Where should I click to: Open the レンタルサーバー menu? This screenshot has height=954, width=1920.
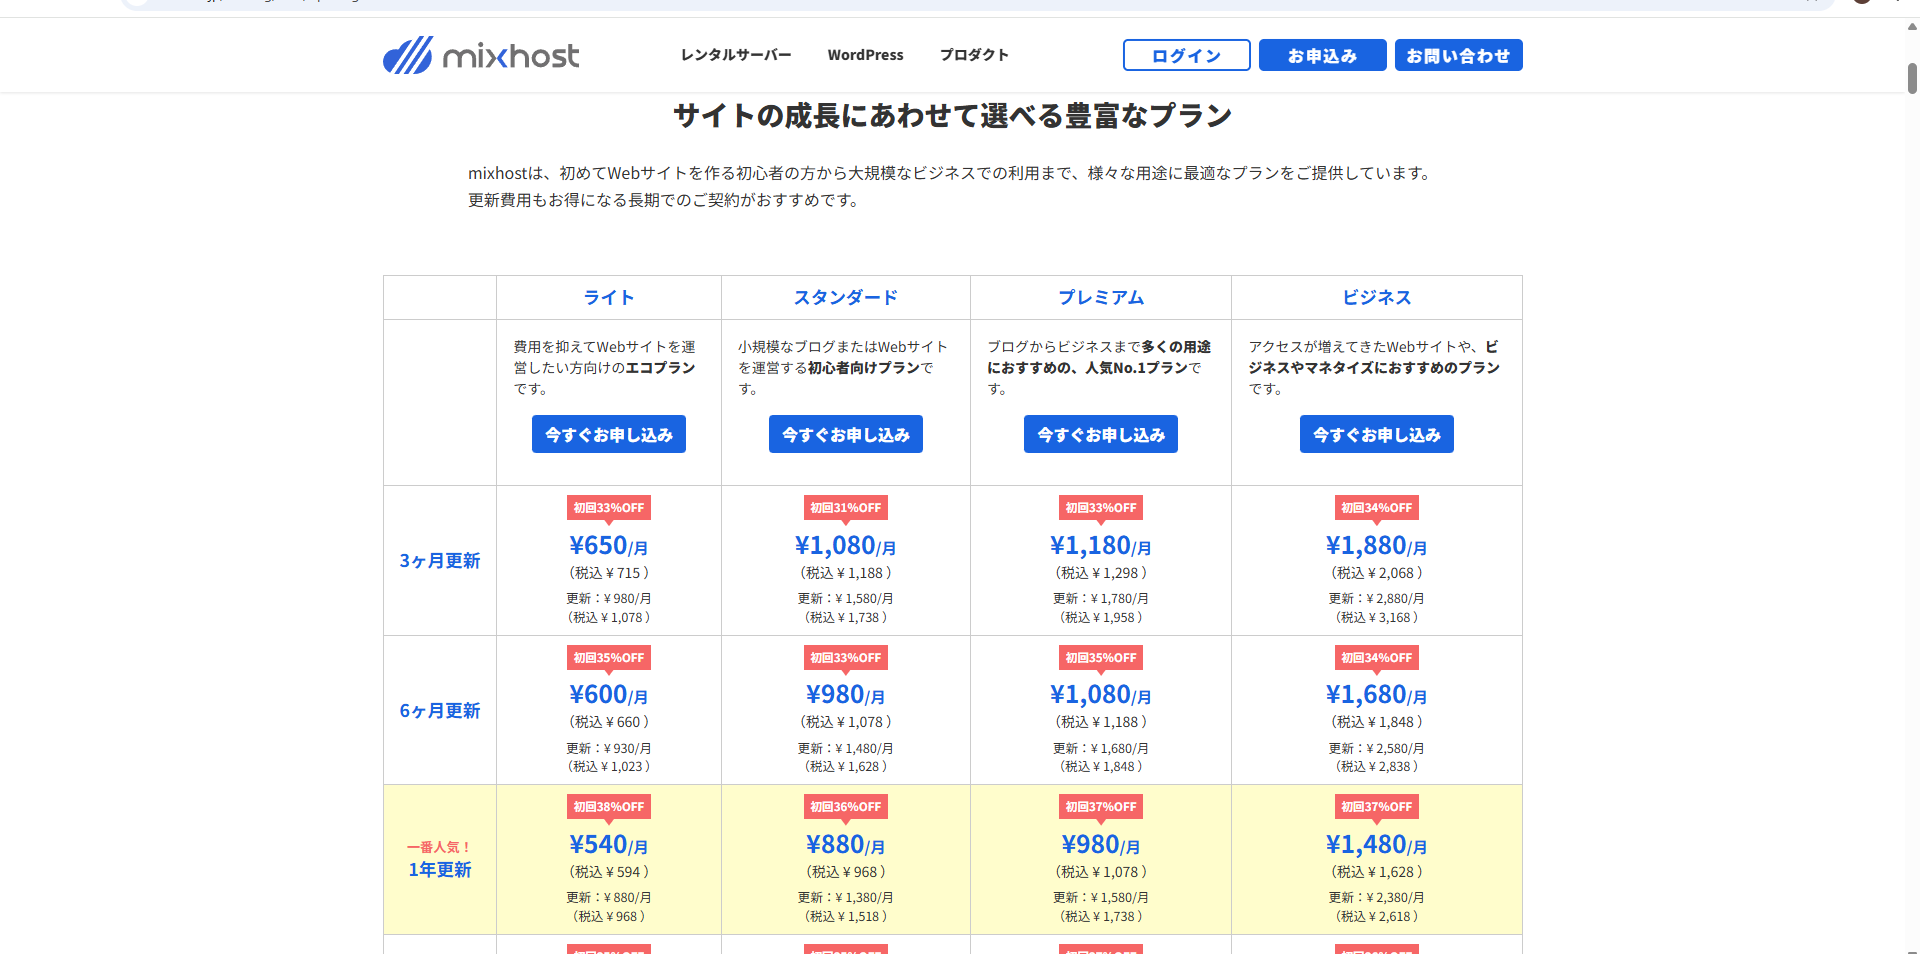click(x=735, y=55)
